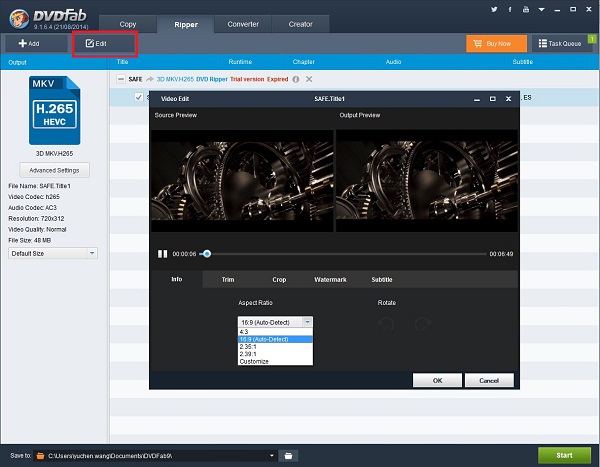600x467 pixels.
Task: Toggle the title row checkbox
Action: pos(139,97)
